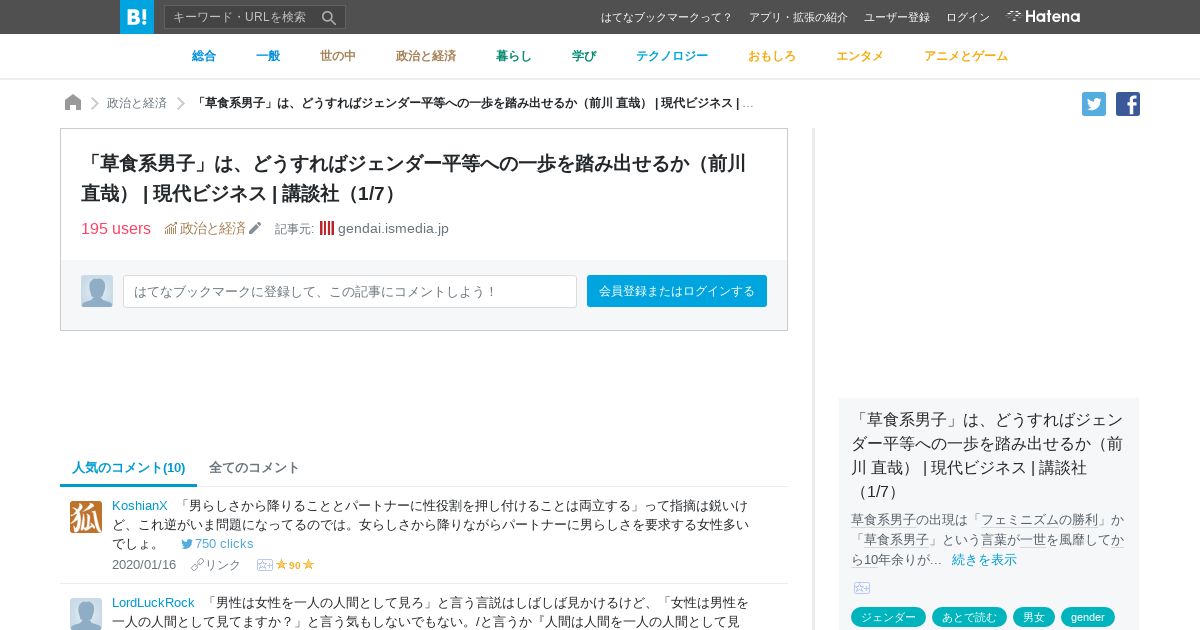Add a star in the sidebar article card
1200x630 pixels.
click(862, 588)
